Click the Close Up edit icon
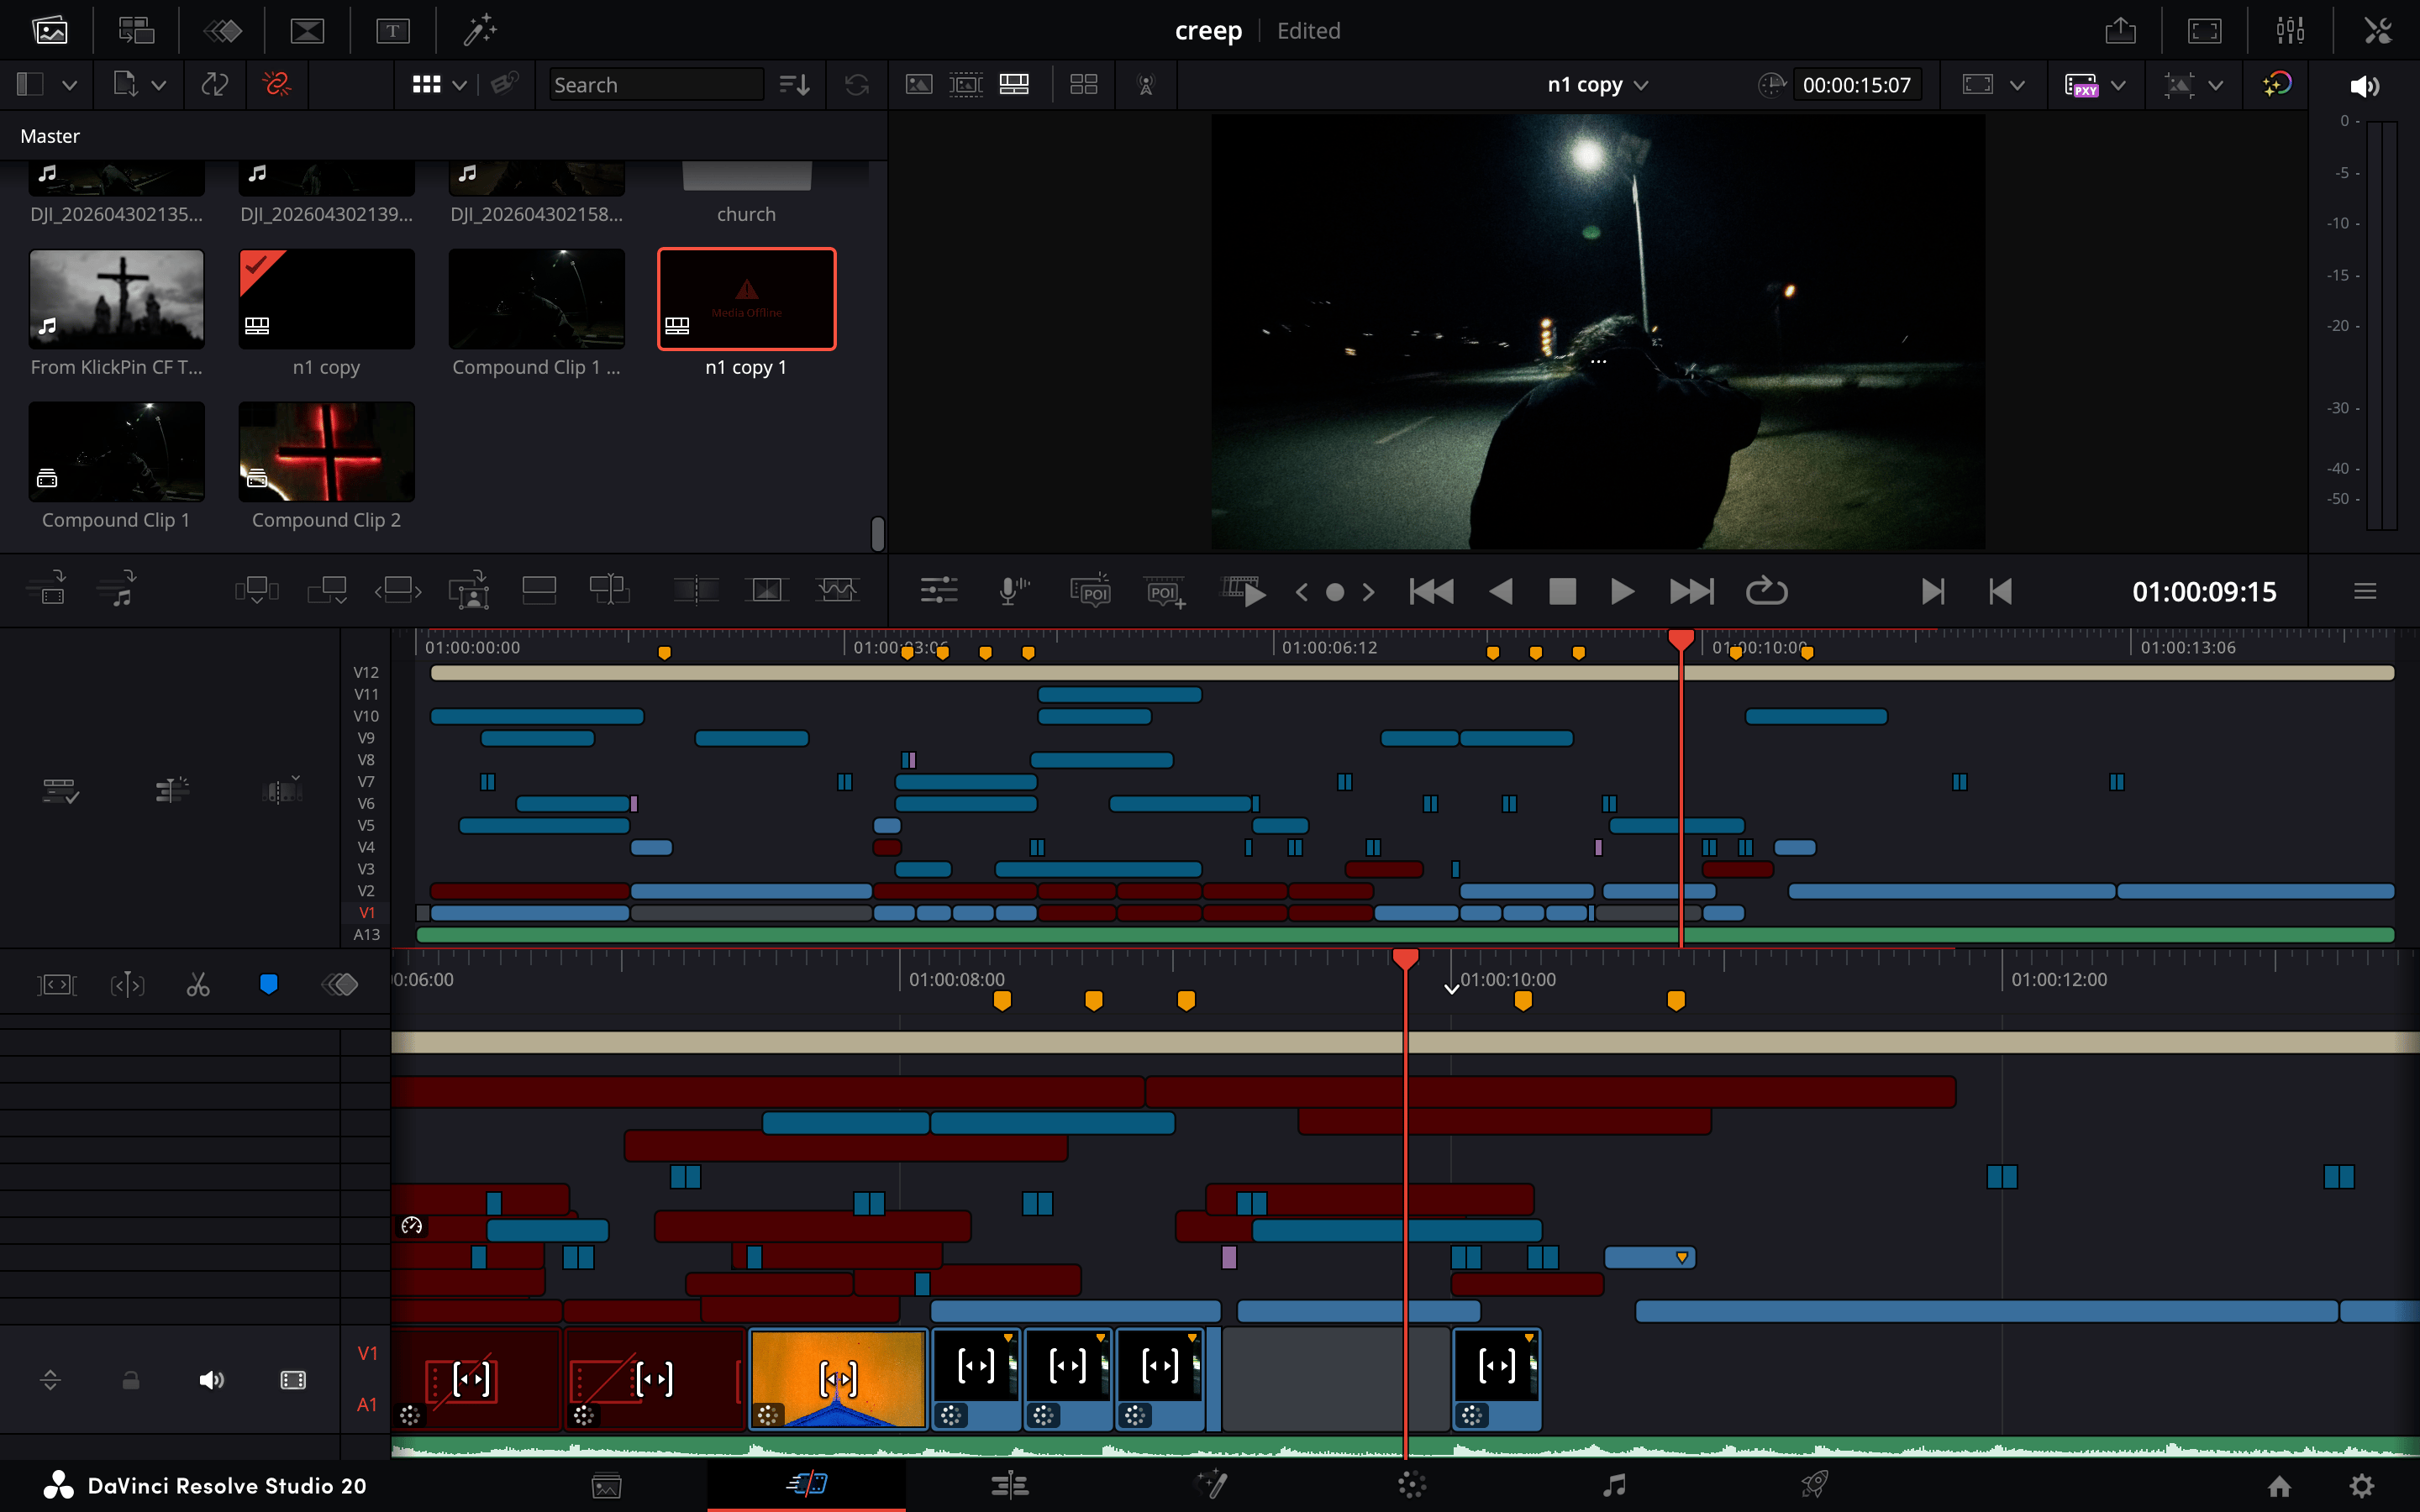Viewport: 2420px width, 1512px height. [469, 591]
